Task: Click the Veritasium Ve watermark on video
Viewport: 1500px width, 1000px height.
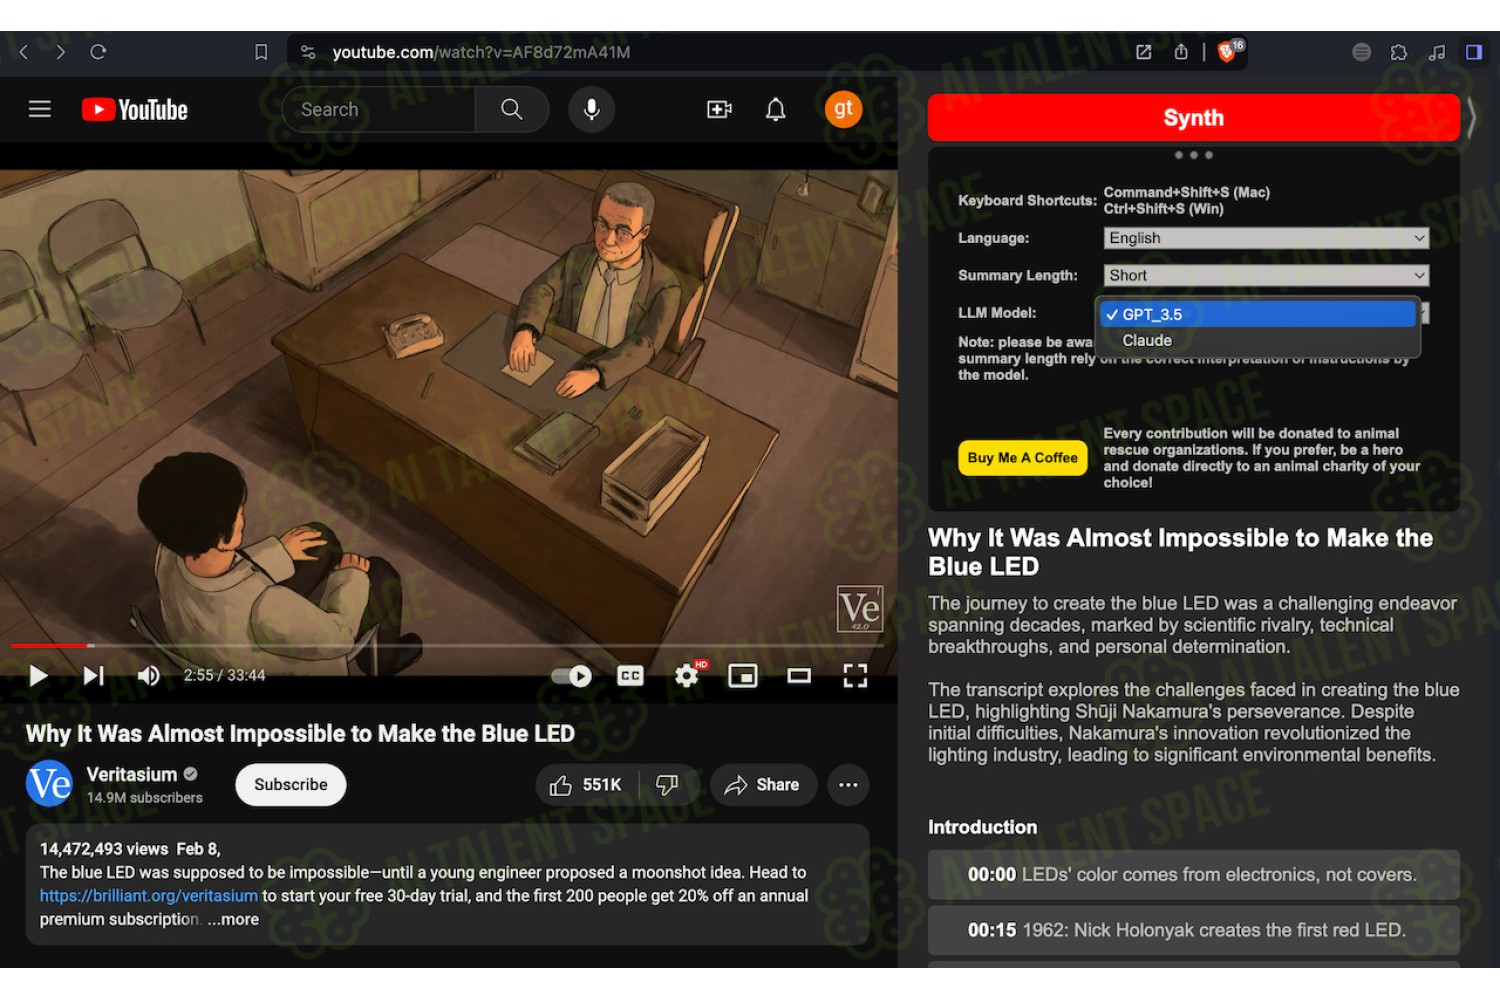Action: pos(860,609)
